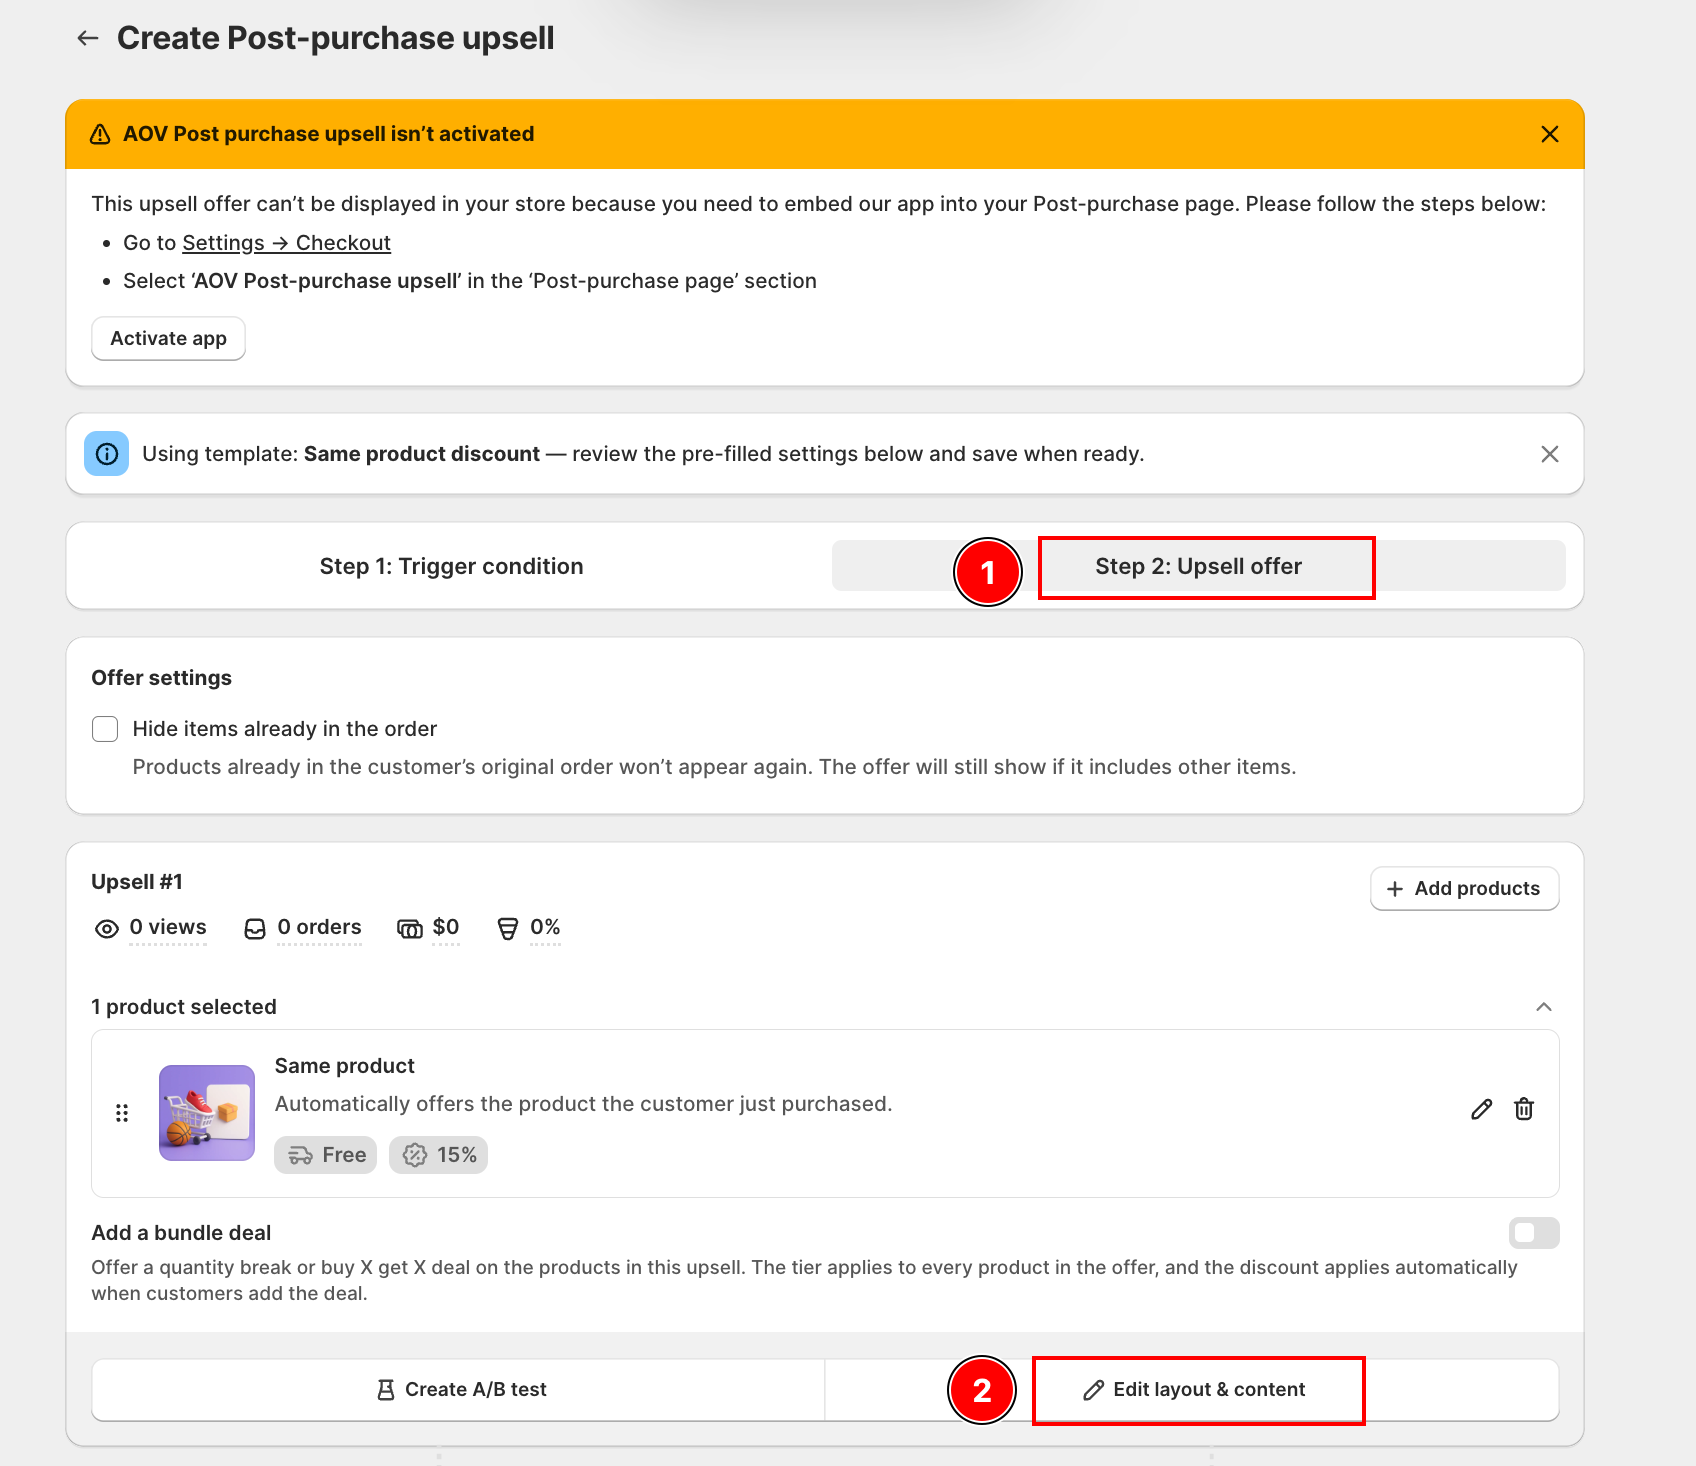The width and height of the screenshot is (1696, 1466).
Task: Open the Settings → Checkout link
Action: (286, 243)
